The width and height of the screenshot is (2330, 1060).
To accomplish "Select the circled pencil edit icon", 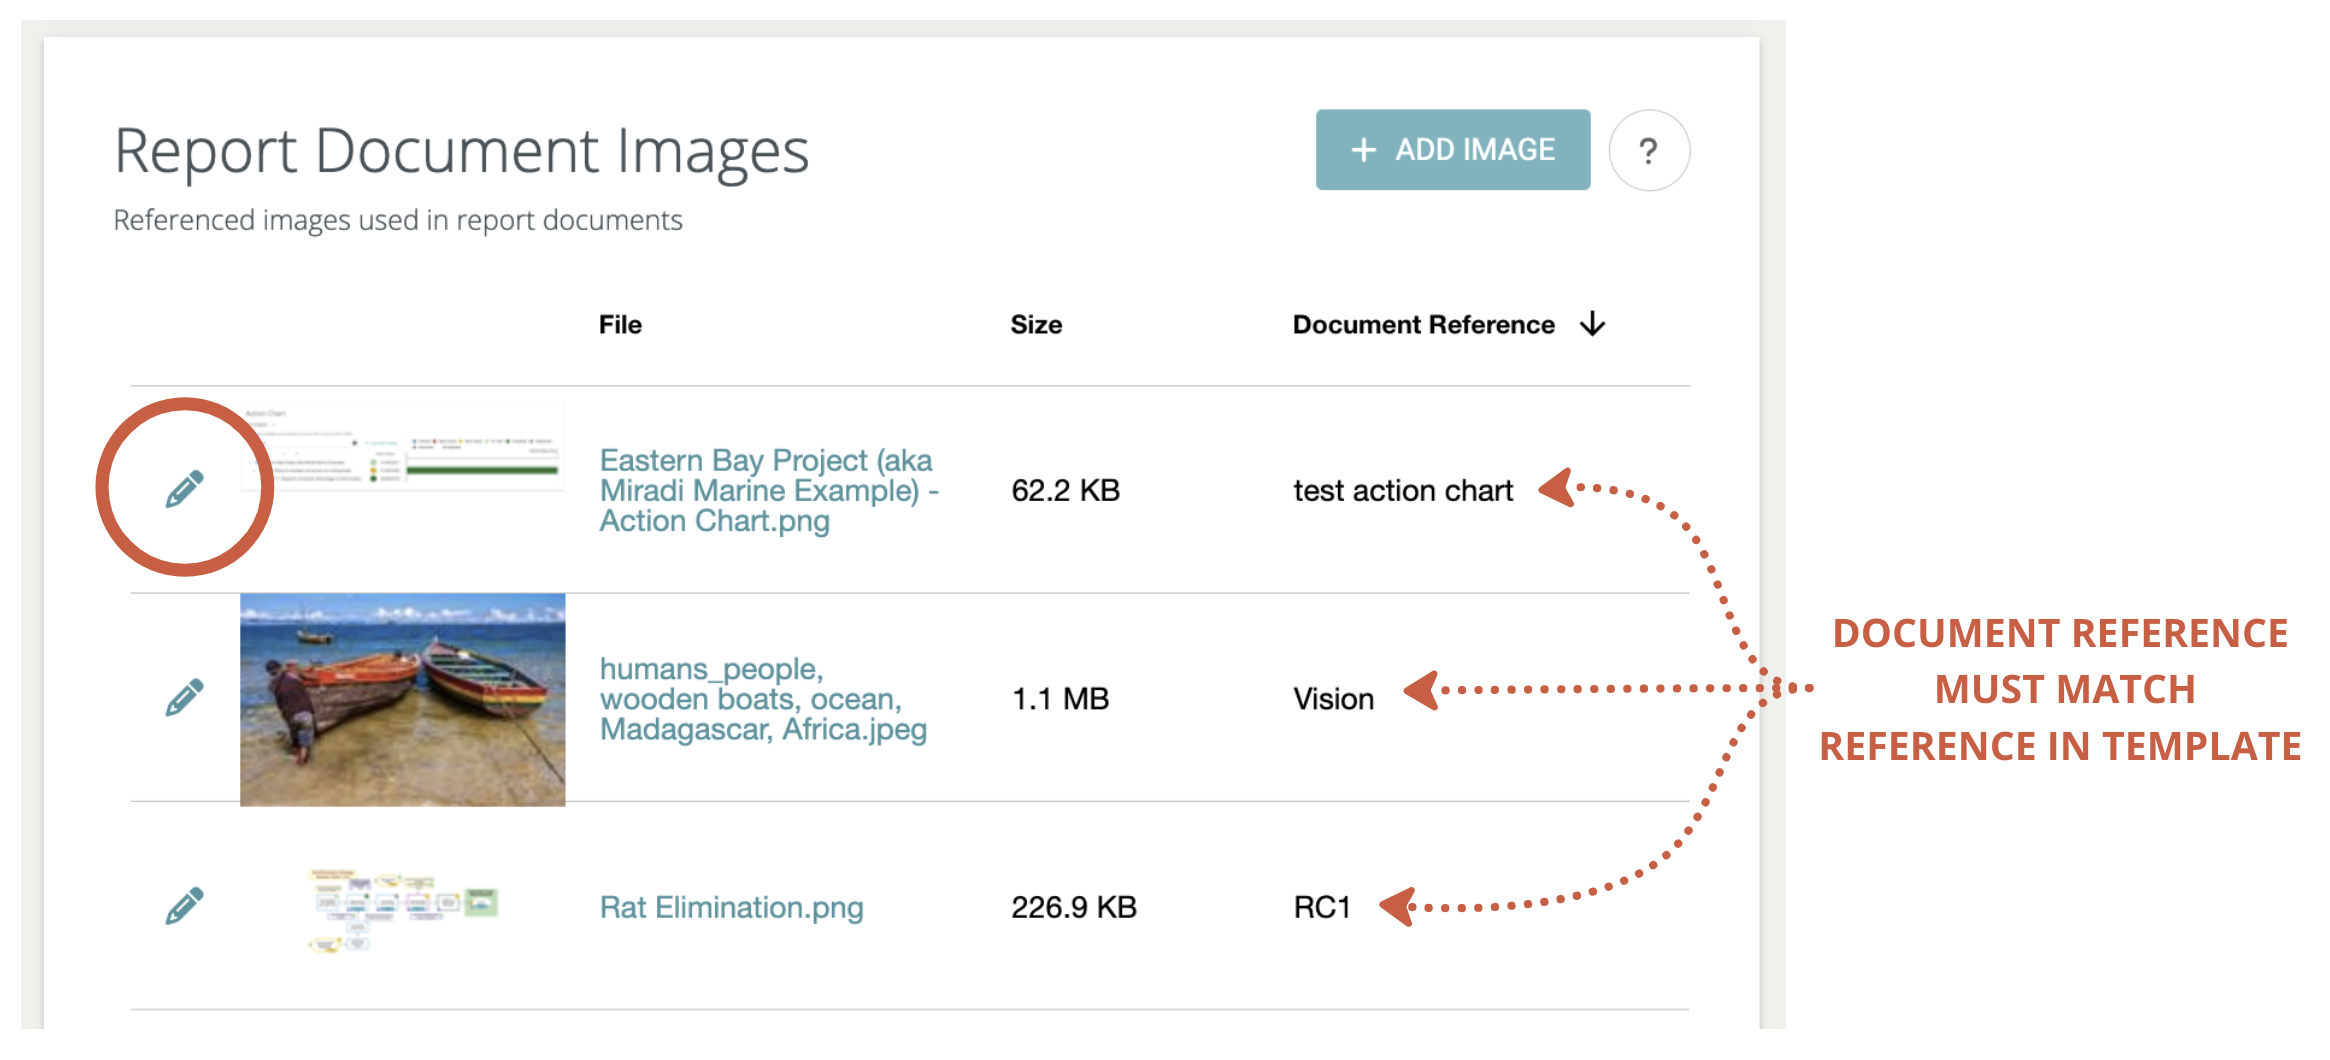I will [183, 487].
